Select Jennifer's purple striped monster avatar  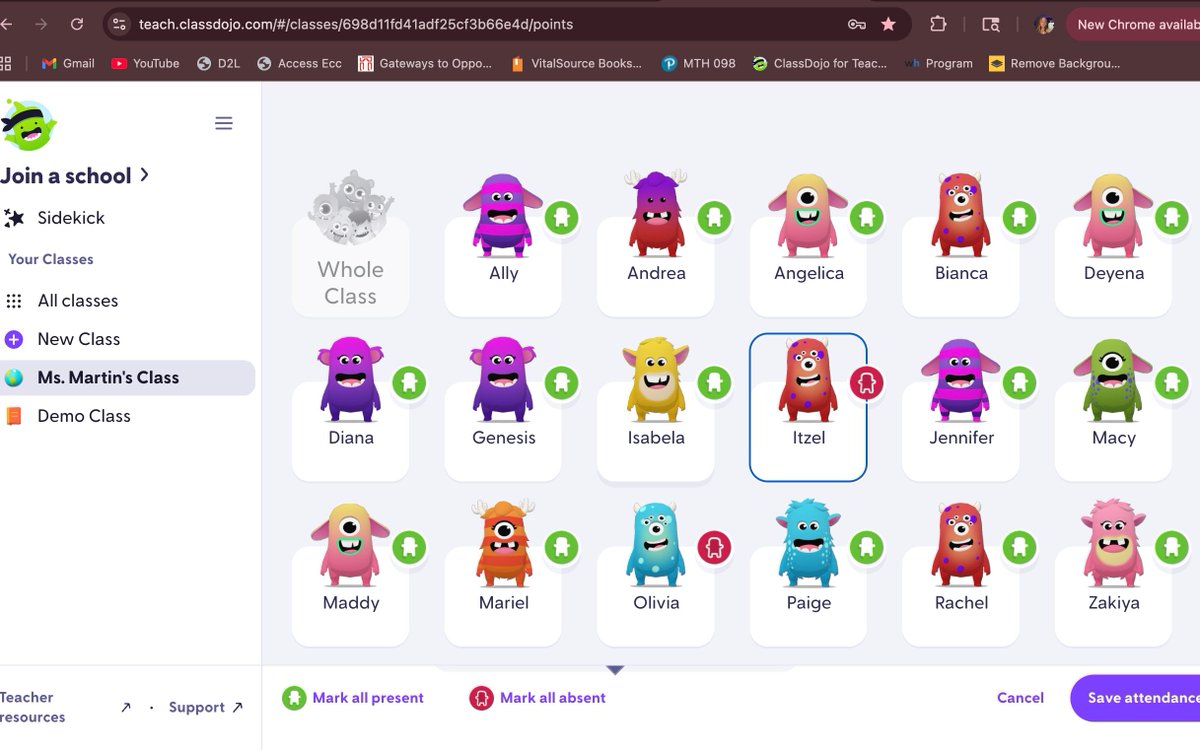click(961, 380)
